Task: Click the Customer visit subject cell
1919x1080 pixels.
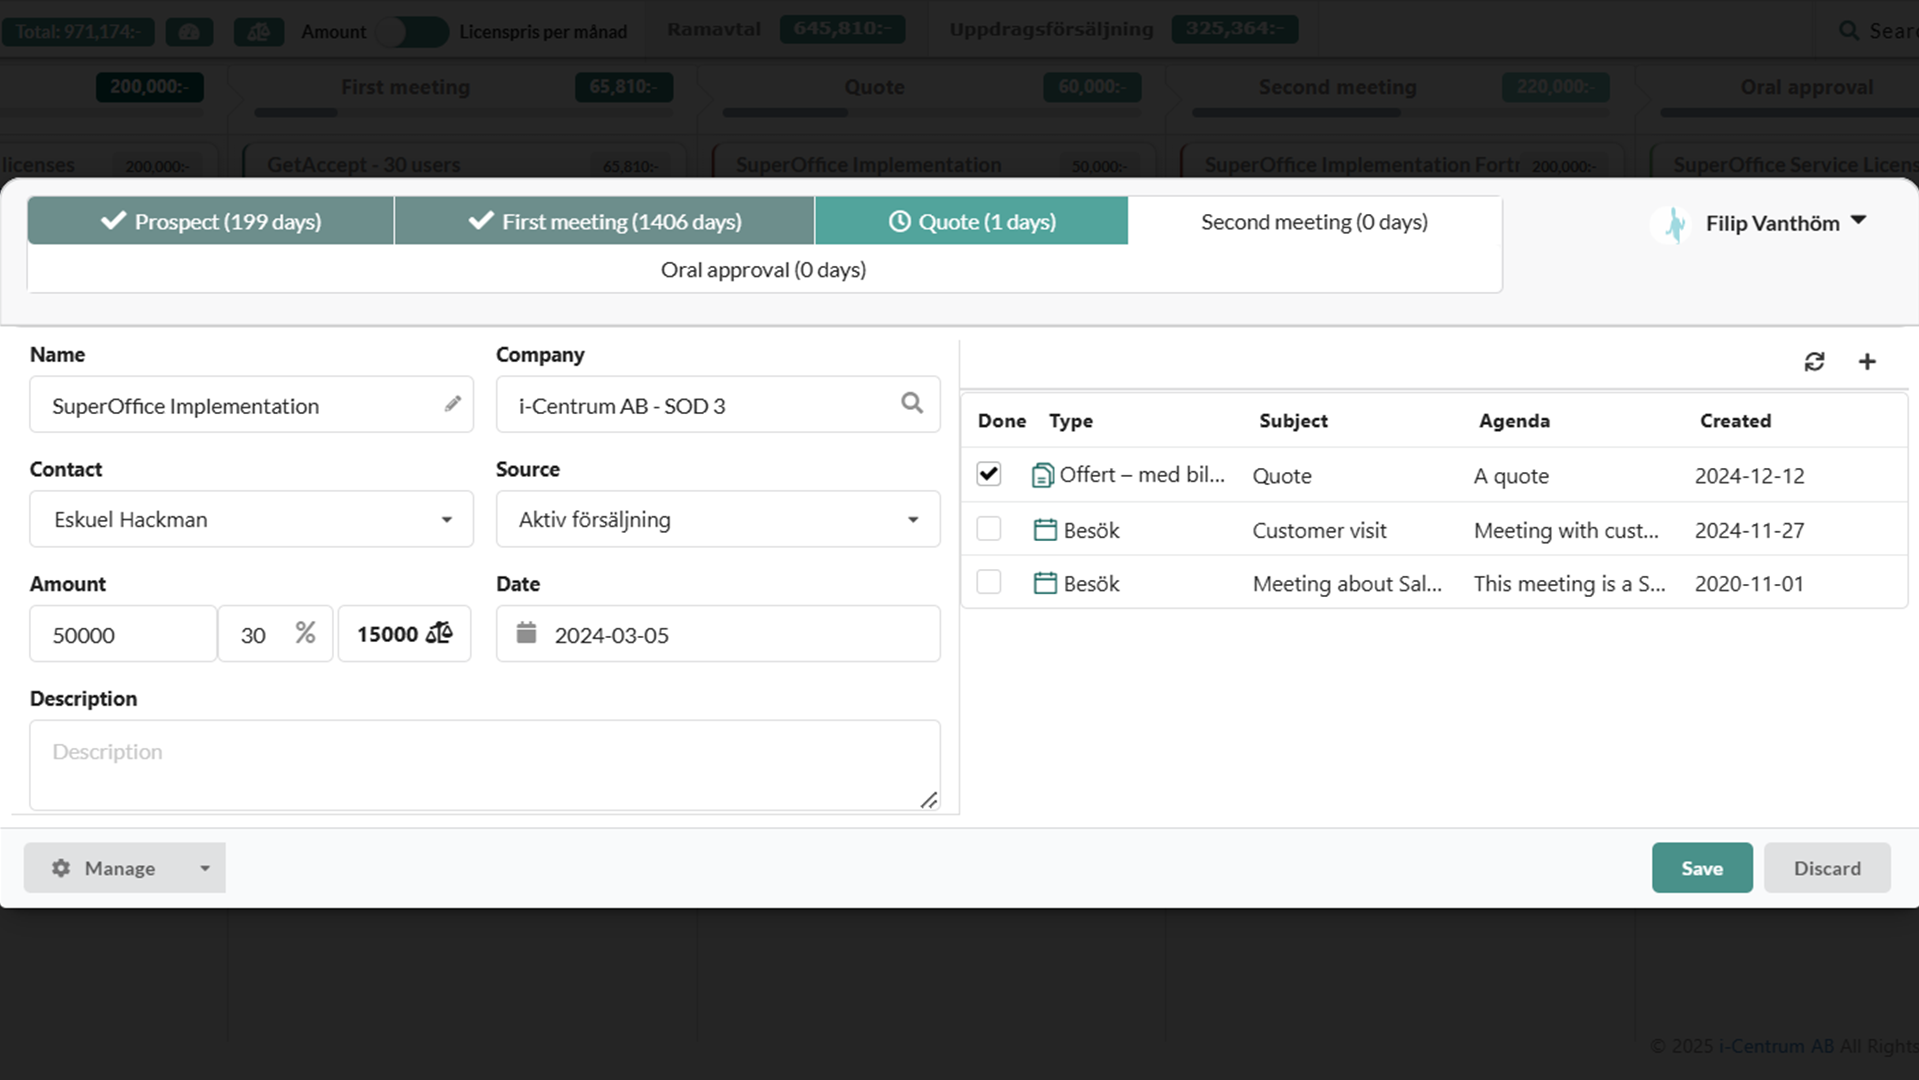Action: tap(1319, 531)
